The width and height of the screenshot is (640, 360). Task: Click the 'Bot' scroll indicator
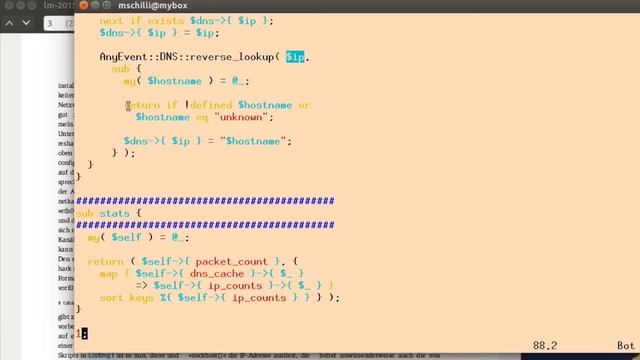coord(626,346)
